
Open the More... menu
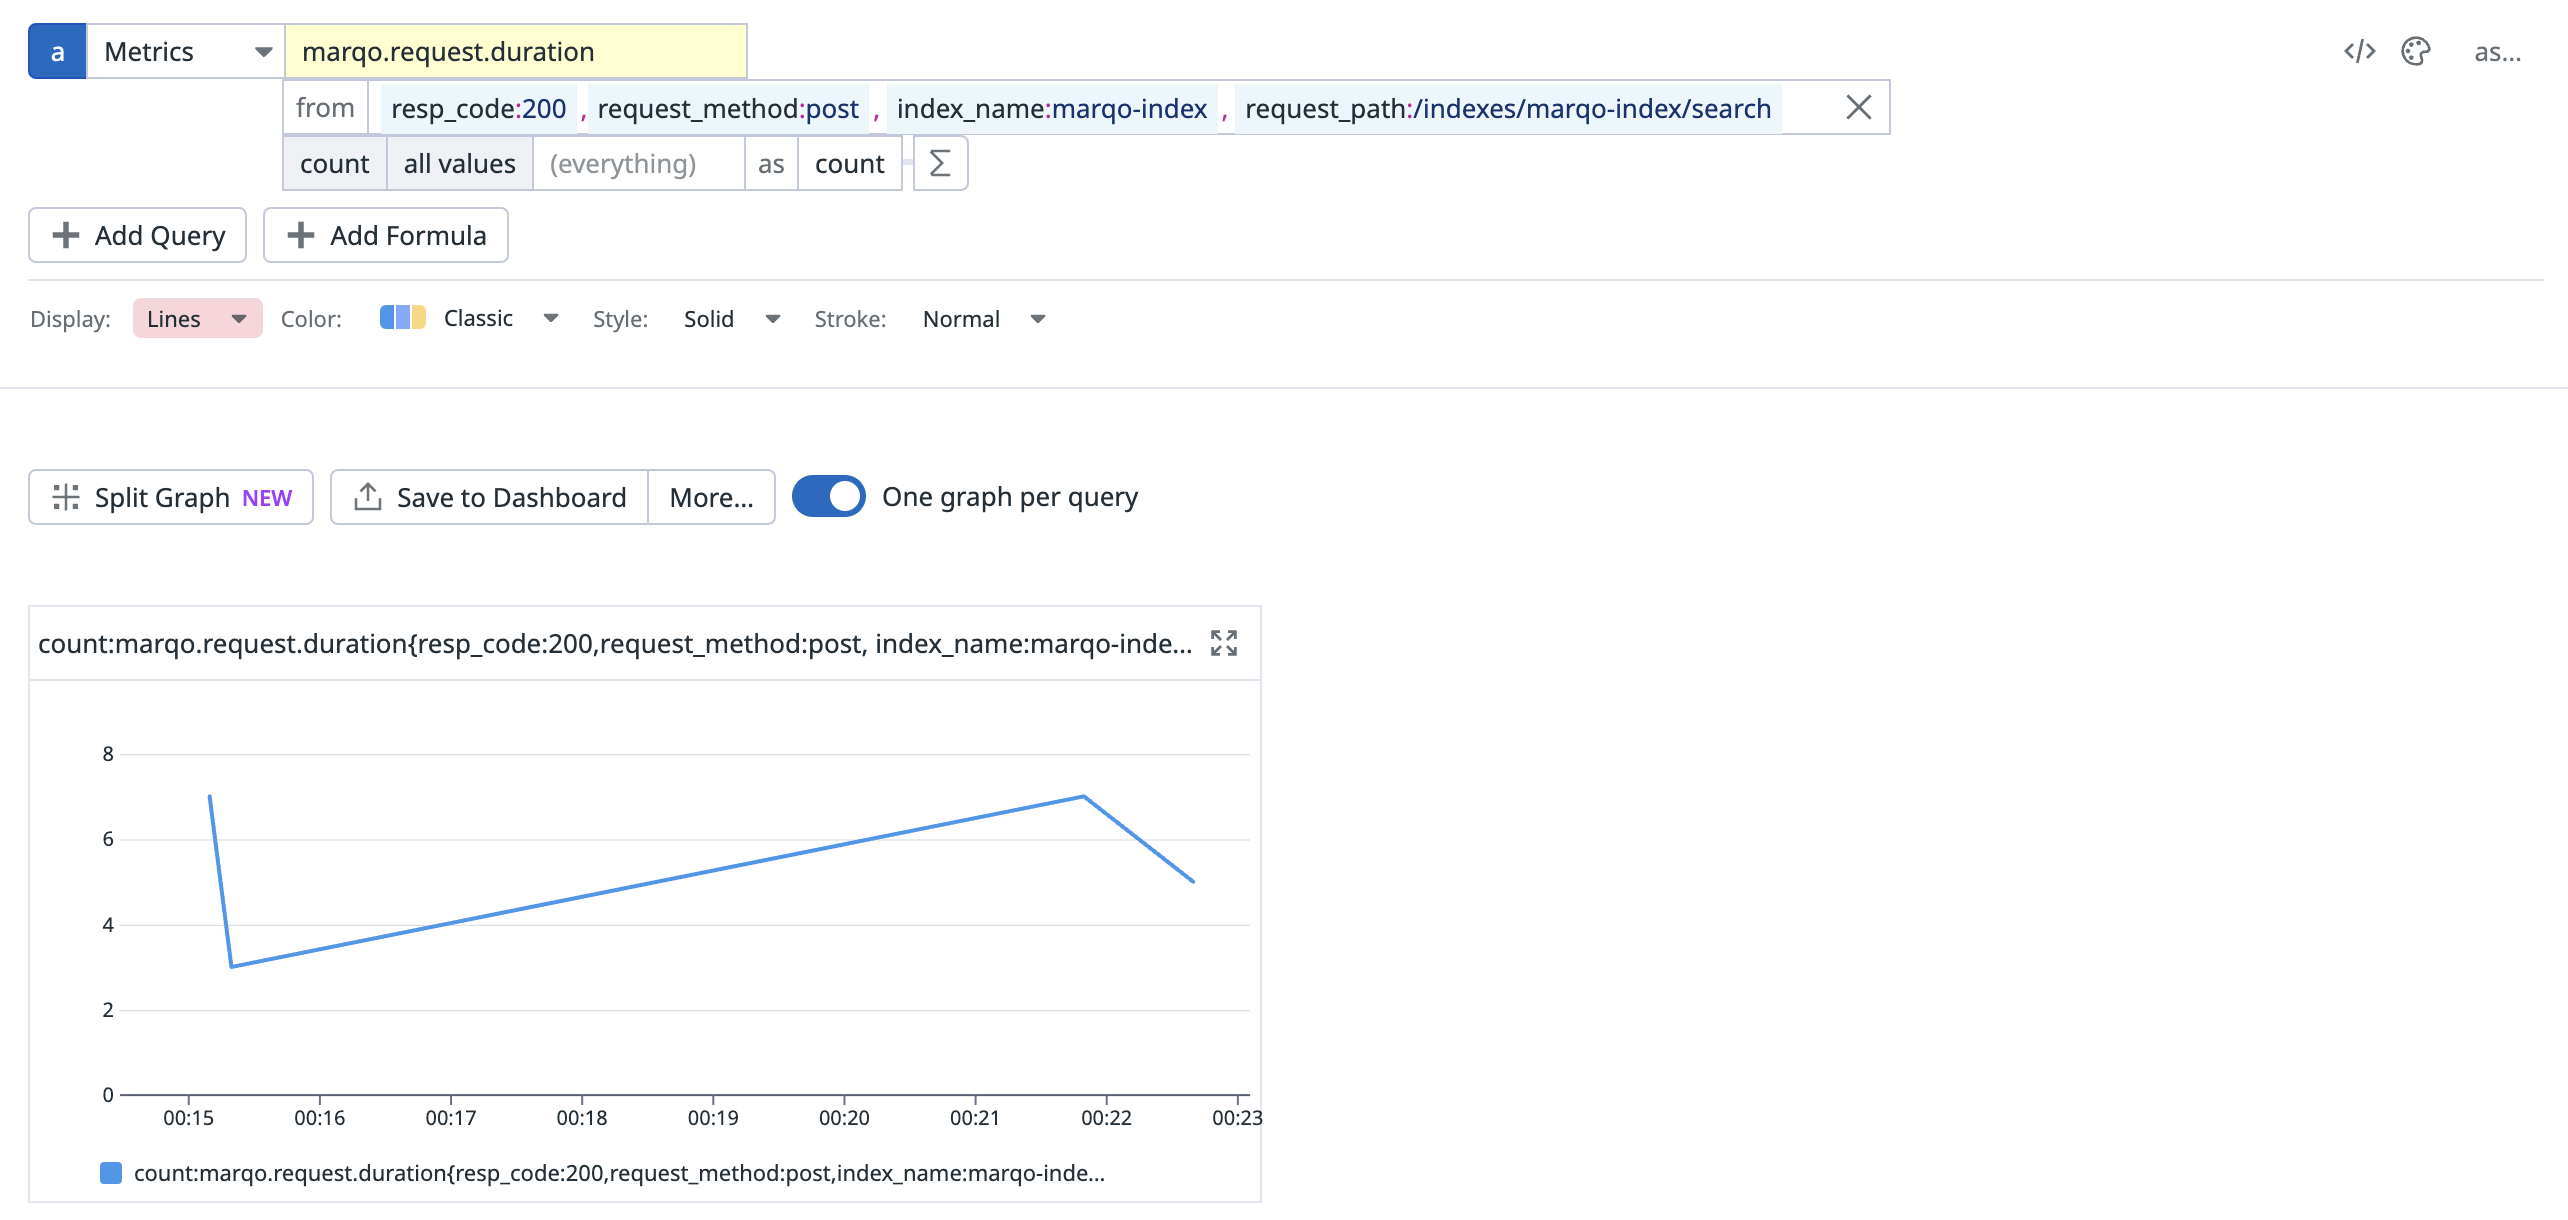coord(711,497)
